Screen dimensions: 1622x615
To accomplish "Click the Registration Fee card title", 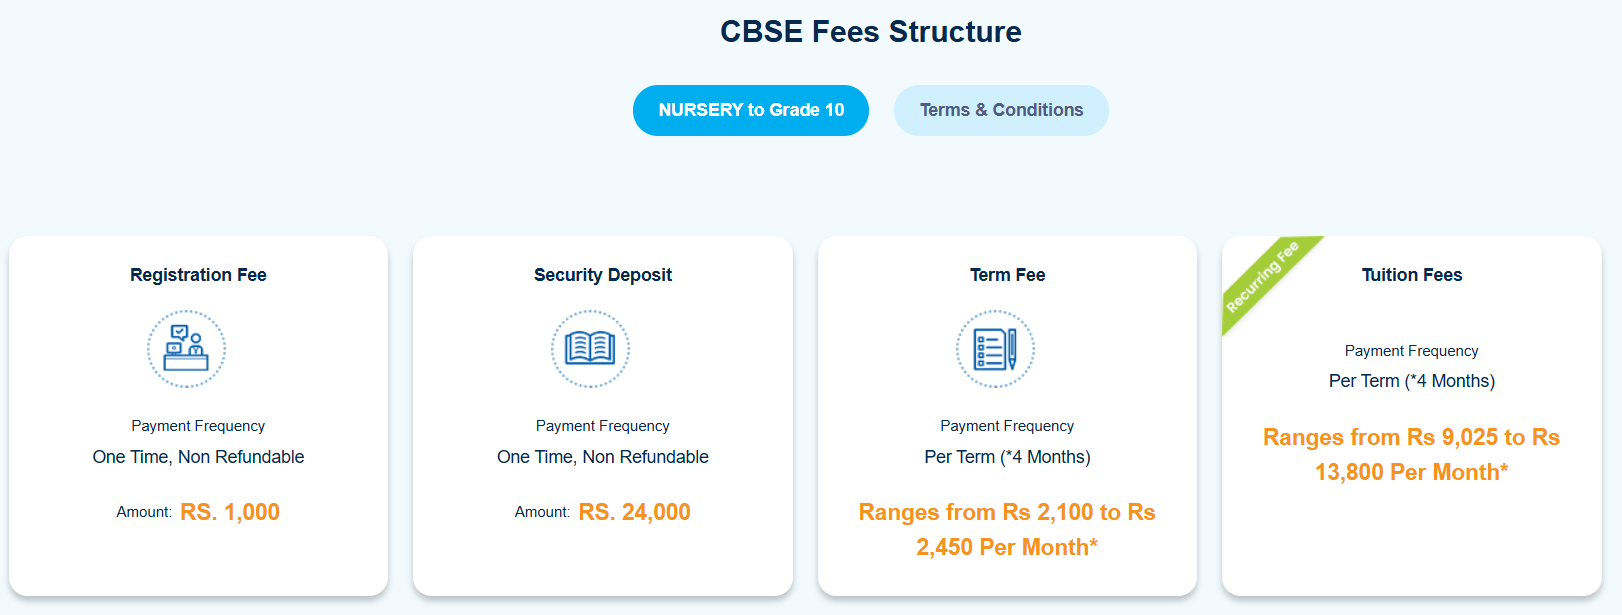I will pyautogui.click(x=198, y=275).
